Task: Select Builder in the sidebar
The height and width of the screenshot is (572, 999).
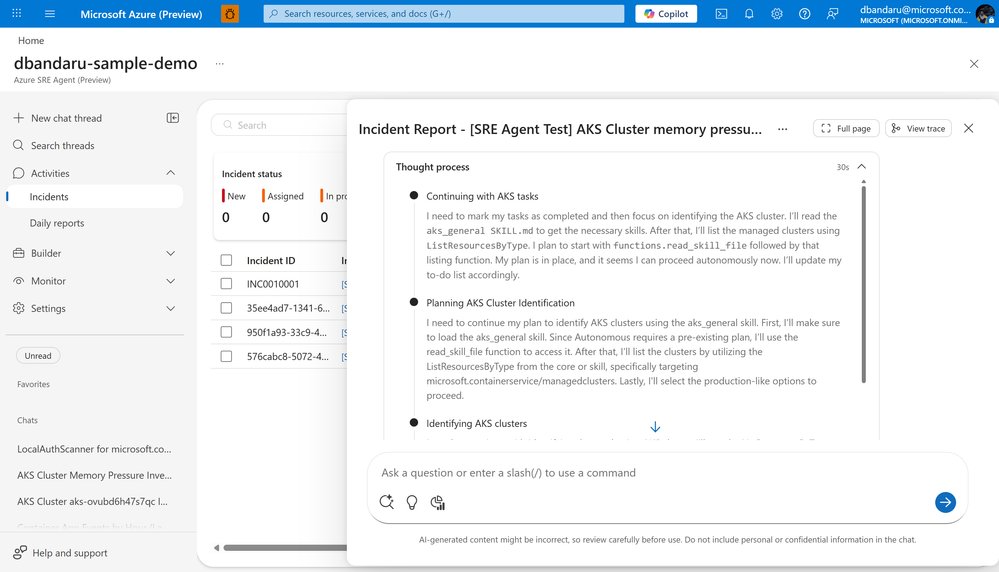Action: 46,253
